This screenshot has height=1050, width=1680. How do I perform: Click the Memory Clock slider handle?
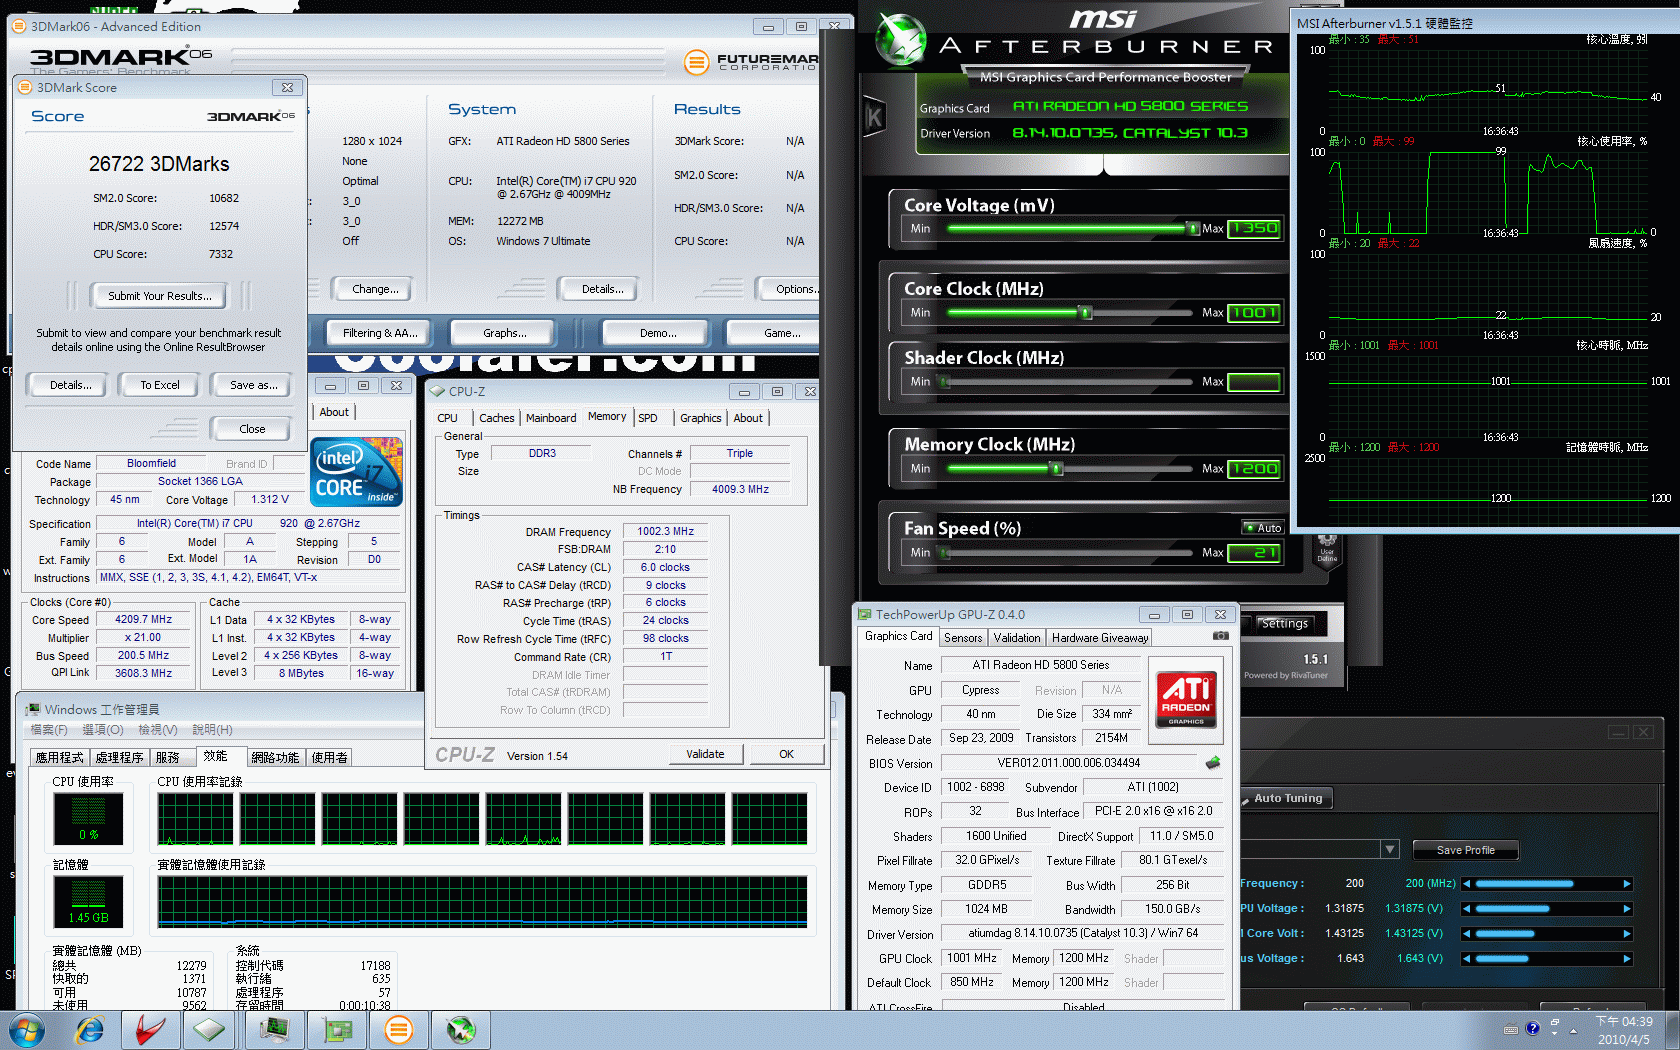(1056, 469)
